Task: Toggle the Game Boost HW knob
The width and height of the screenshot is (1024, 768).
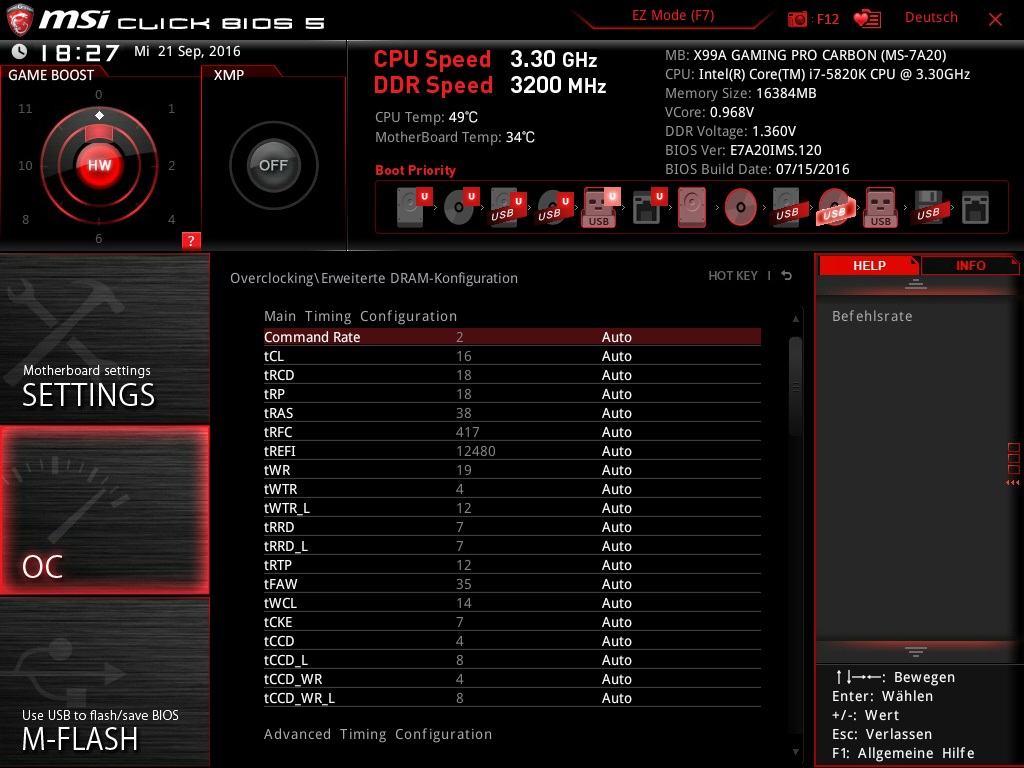Action: [x=99, y=165]
